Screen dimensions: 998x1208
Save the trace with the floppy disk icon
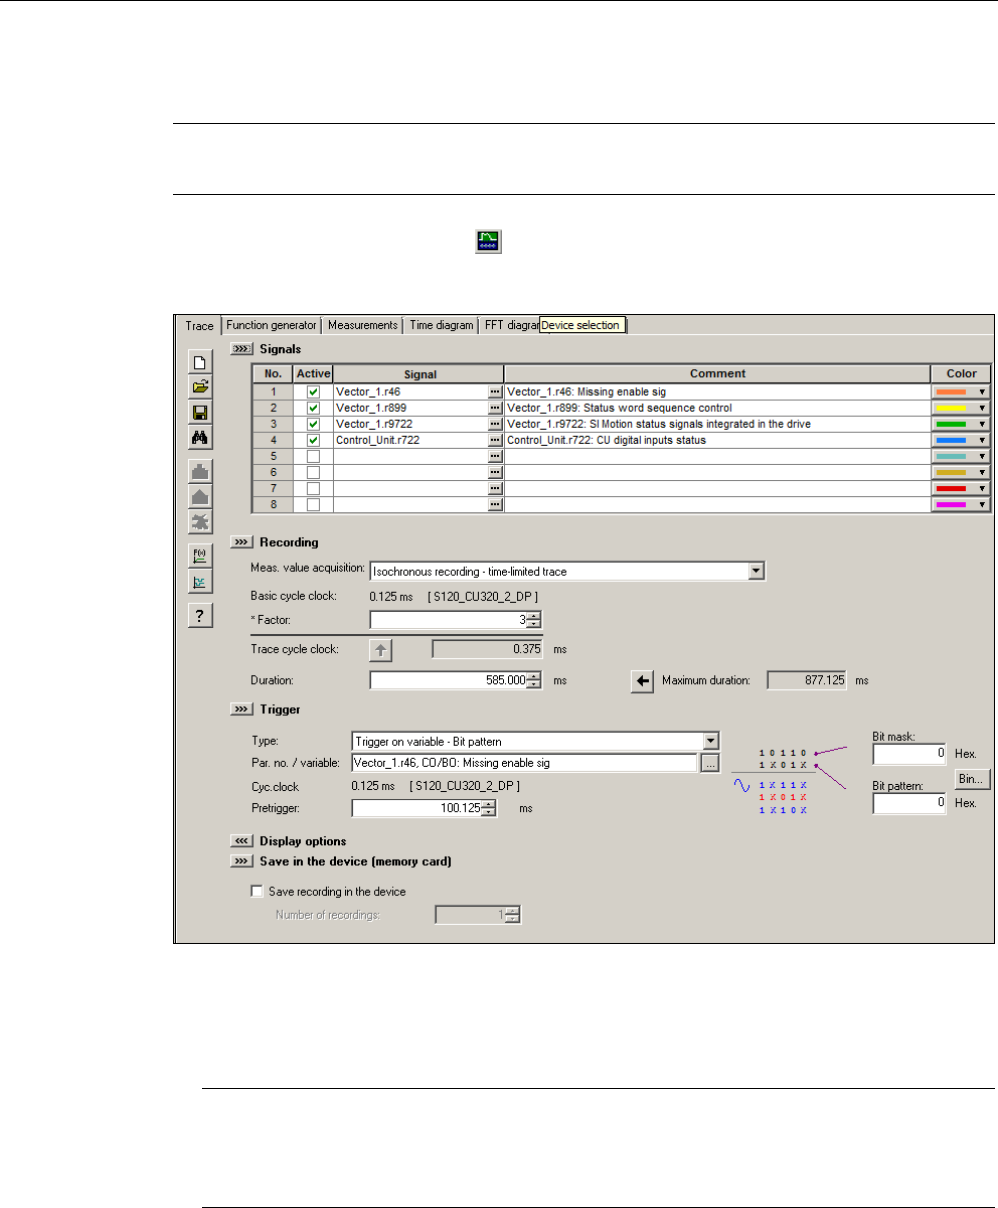pyautogui.click(x=200, y=411)
